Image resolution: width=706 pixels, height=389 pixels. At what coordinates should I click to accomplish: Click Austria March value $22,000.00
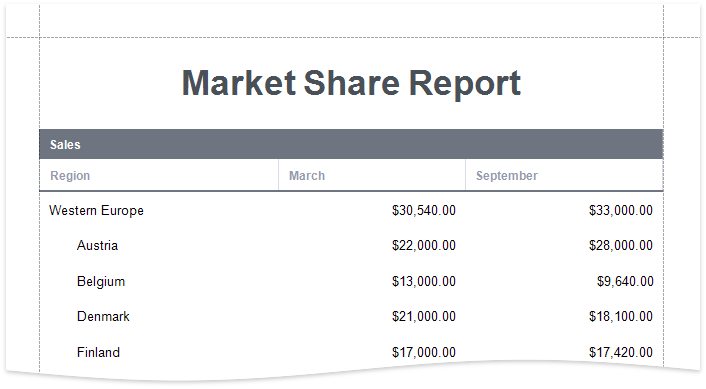(x=424, y=245)
